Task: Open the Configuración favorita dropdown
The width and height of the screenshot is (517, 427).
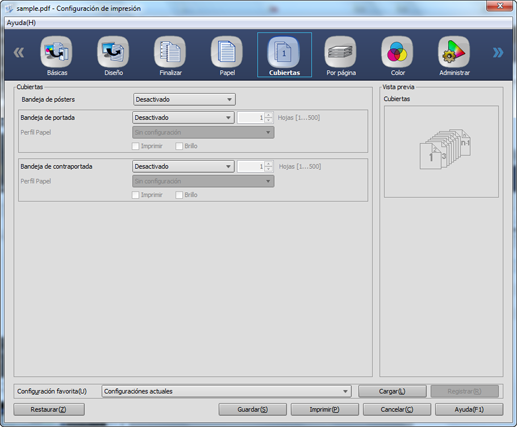Action: coord(226,391)
